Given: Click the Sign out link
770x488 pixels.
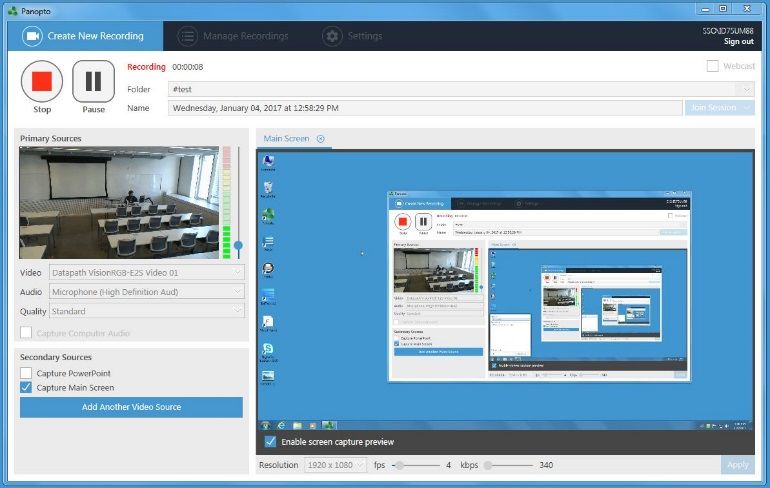Looking at the screenshot, I should click(x=738, y=42).
